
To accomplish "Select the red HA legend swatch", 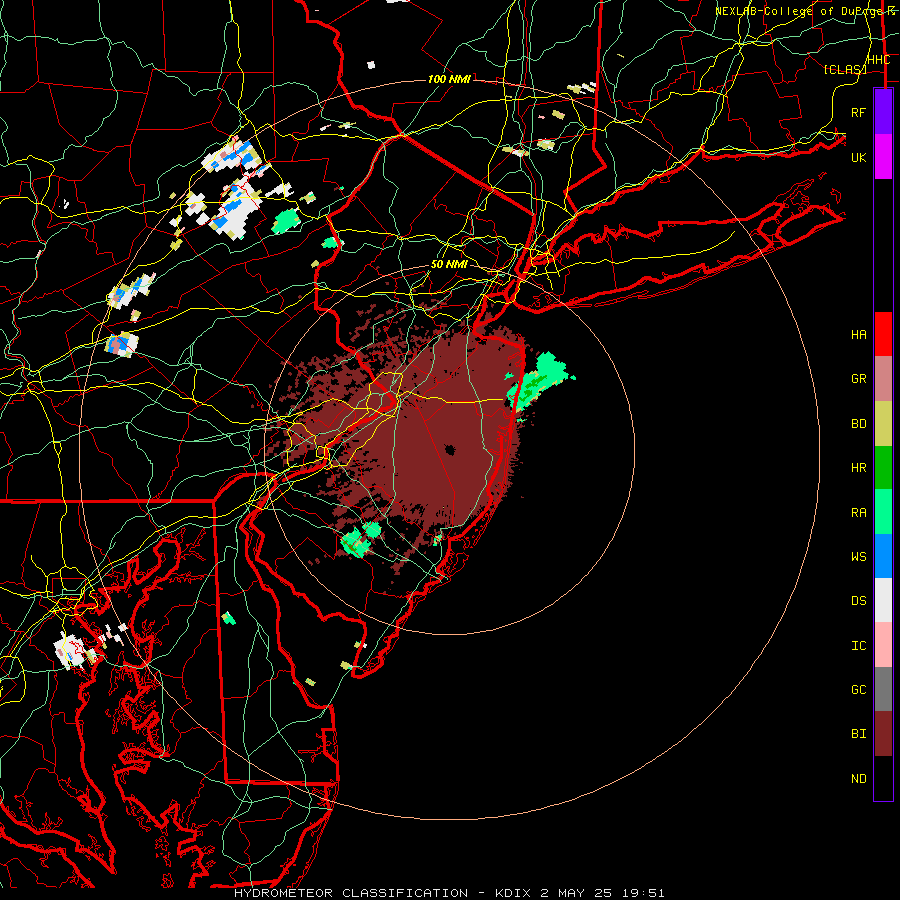I will point(883,334).
